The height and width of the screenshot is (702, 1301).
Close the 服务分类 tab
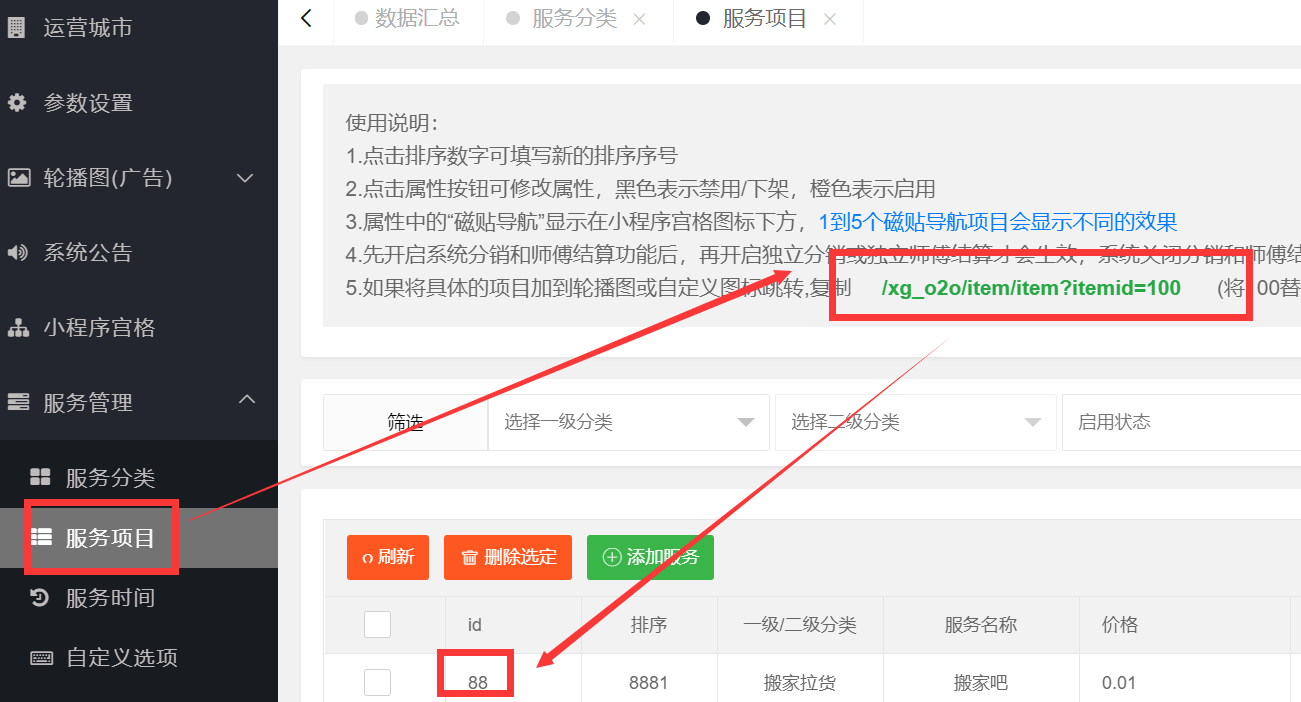(x=639, y=19)
